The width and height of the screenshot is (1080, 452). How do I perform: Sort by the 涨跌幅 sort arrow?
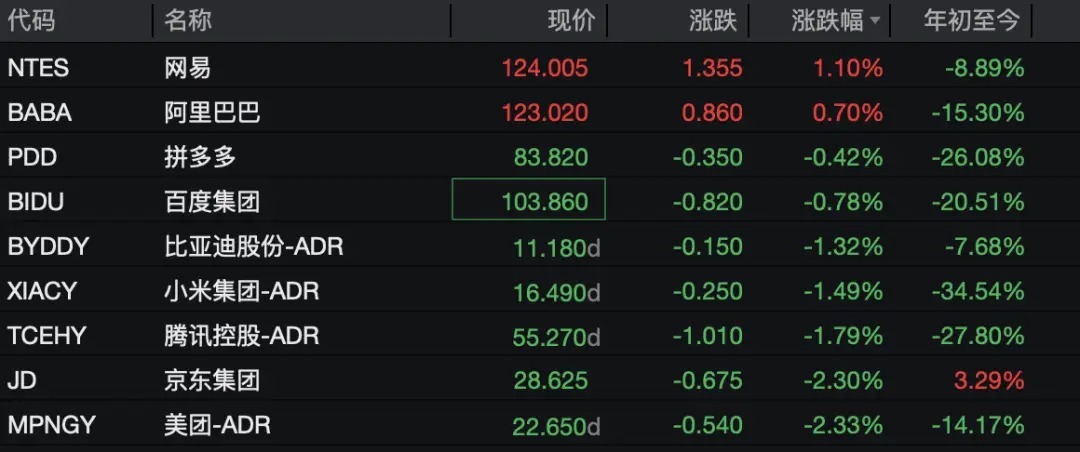(x=875, y=22)
